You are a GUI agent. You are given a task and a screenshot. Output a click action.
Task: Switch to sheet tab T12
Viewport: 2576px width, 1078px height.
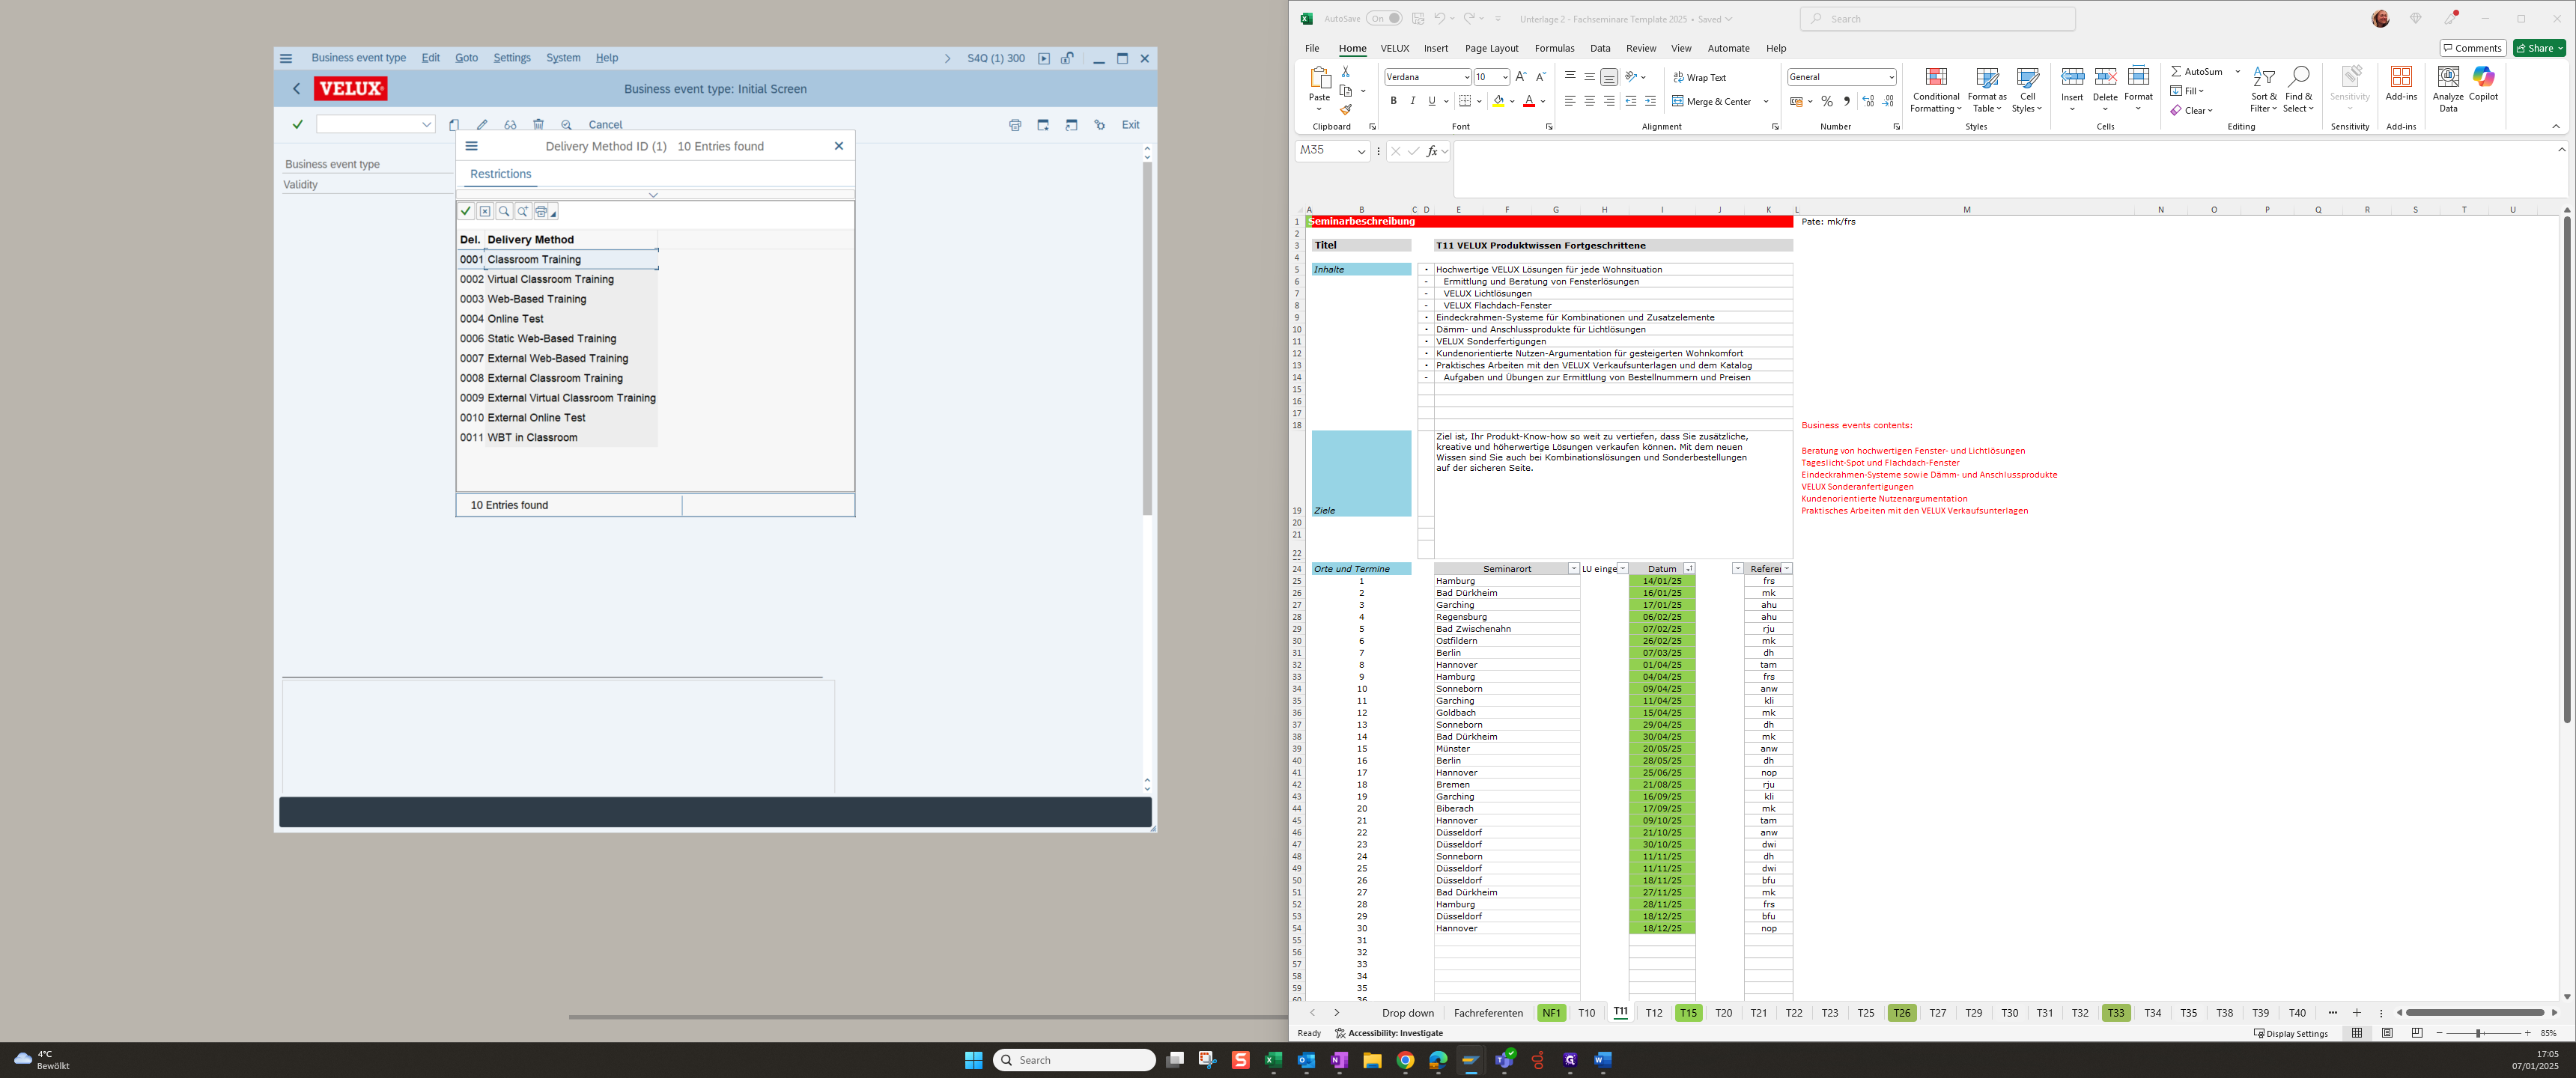[1654, 1013]
